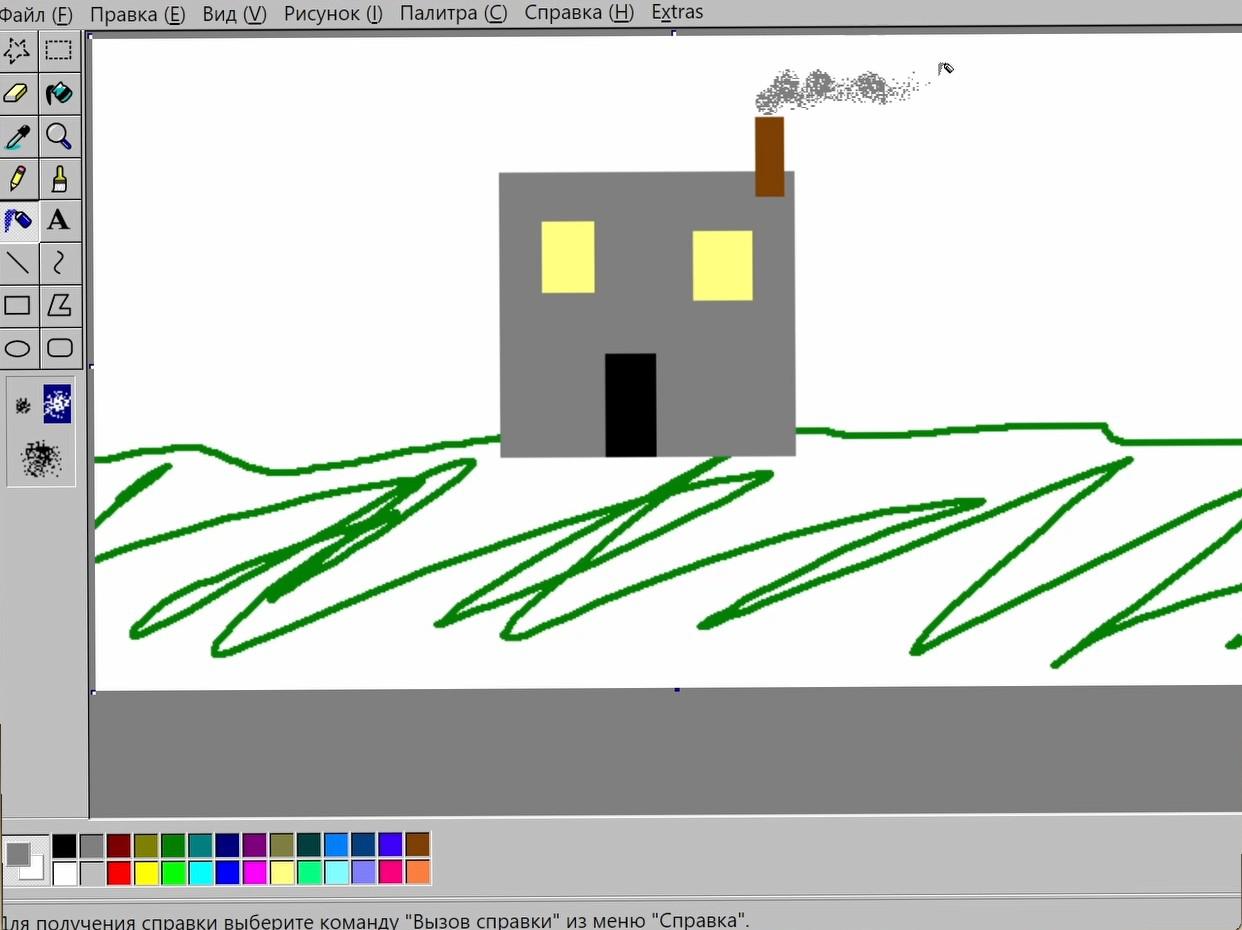Open the Extras menu

coord(677,13)
